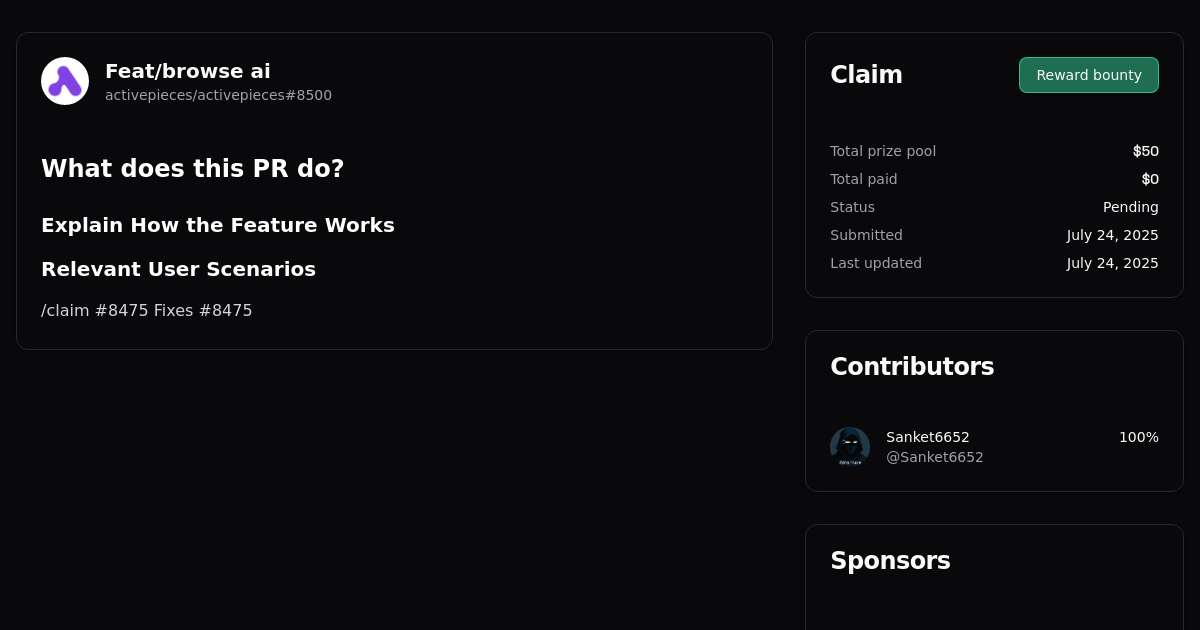Click the "What does this PR do?" heading
The width and height of the screenshot is (1200, 630).
(193, 169)
